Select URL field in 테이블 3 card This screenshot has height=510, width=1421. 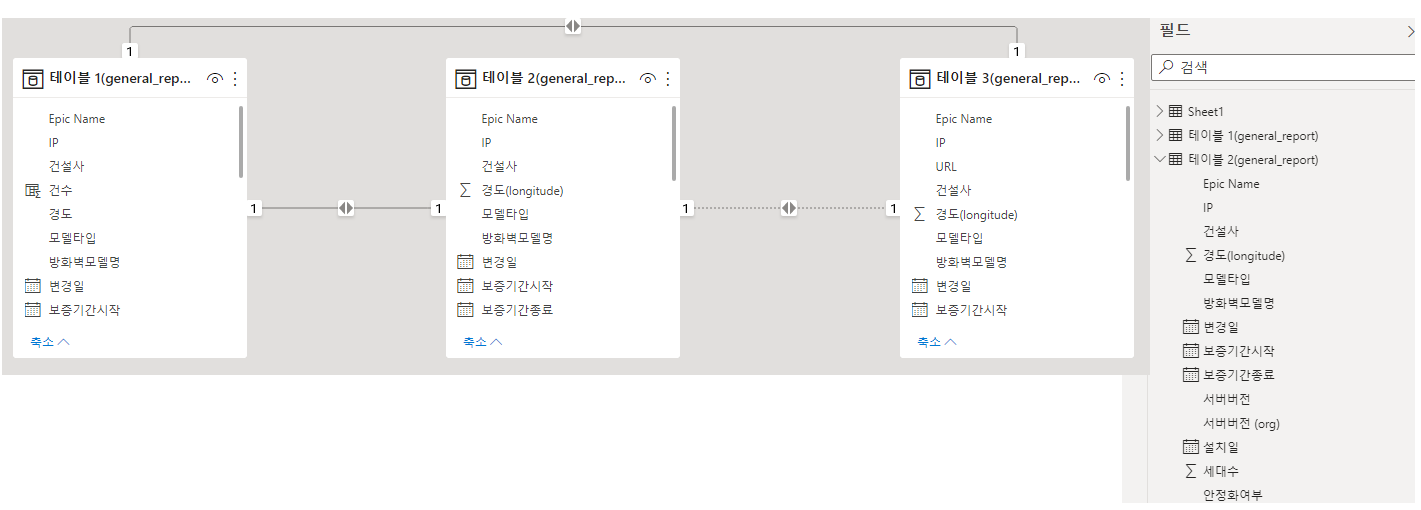(946, 166)
